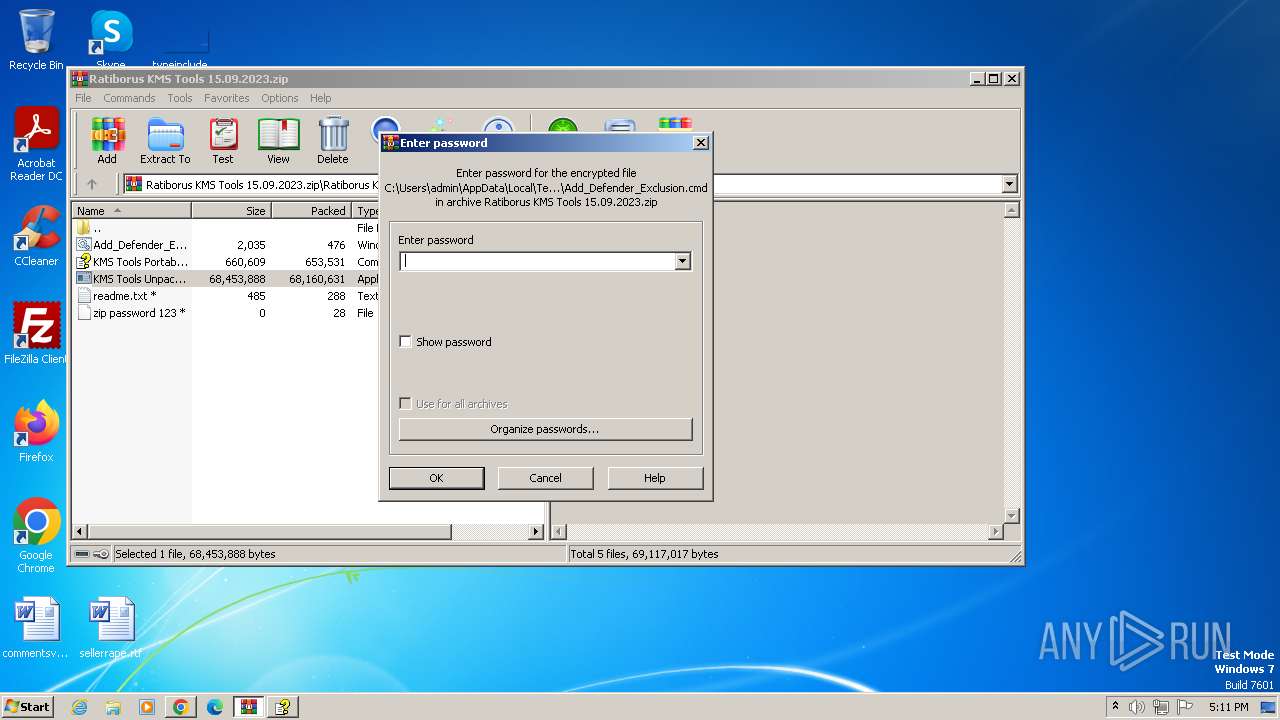
Task: Click the Cancel button in password dialog
Action: pyautogui.click(x=545, y=478)
